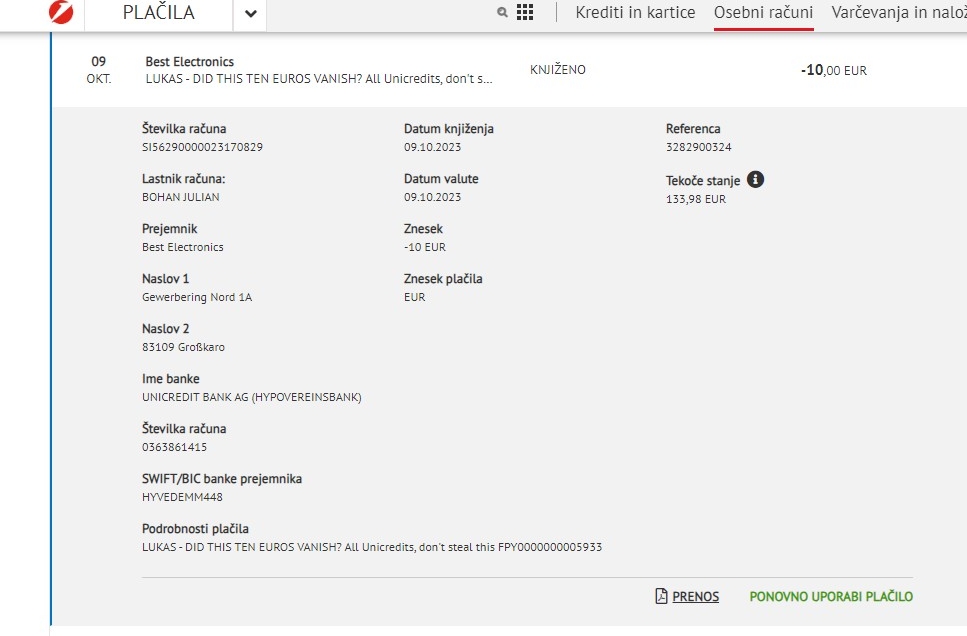Click PONOVNO UPORABI PLAČILO
Screen dimensions: 967x636
tap(831, 597)
